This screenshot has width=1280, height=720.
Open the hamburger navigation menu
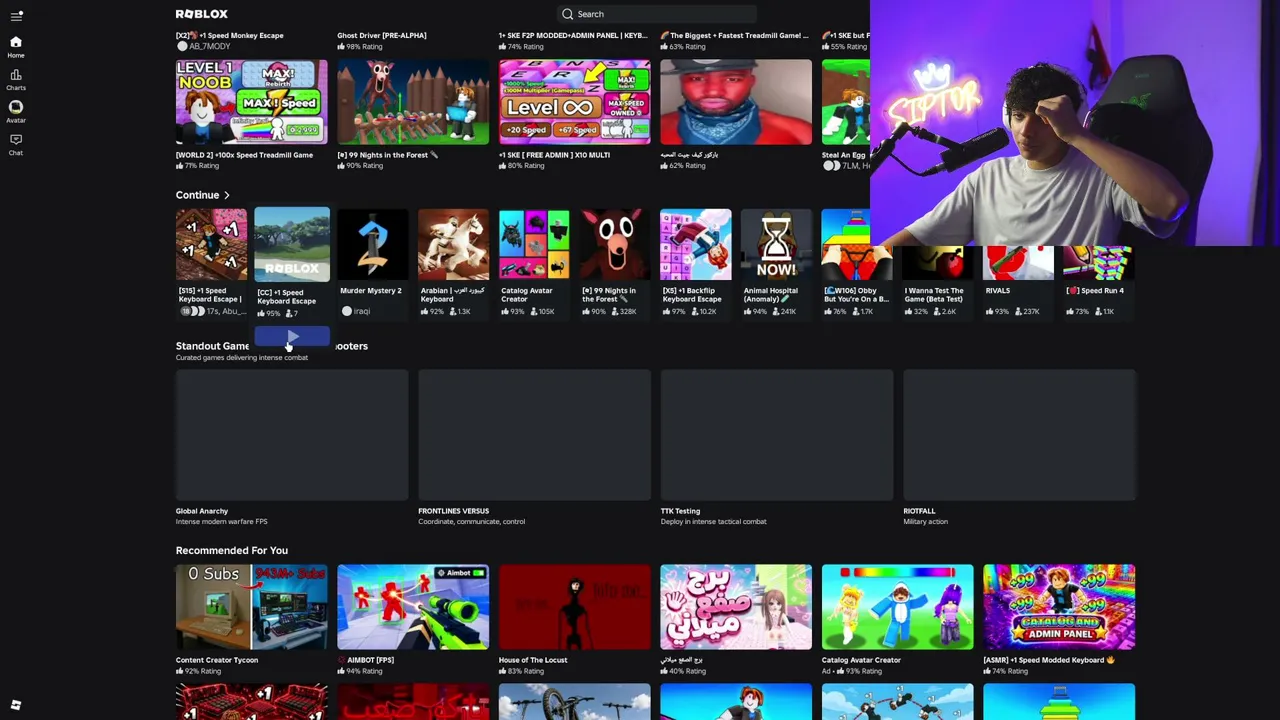click(16, 15)
